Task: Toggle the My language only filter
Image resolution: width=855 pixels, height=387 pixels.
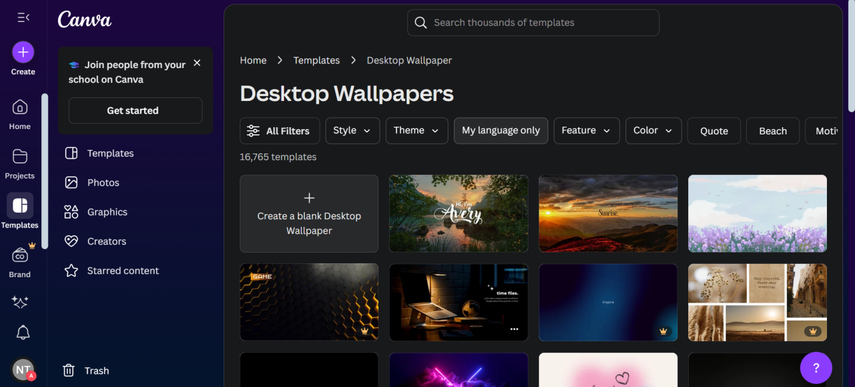Action: pos(501,131)
